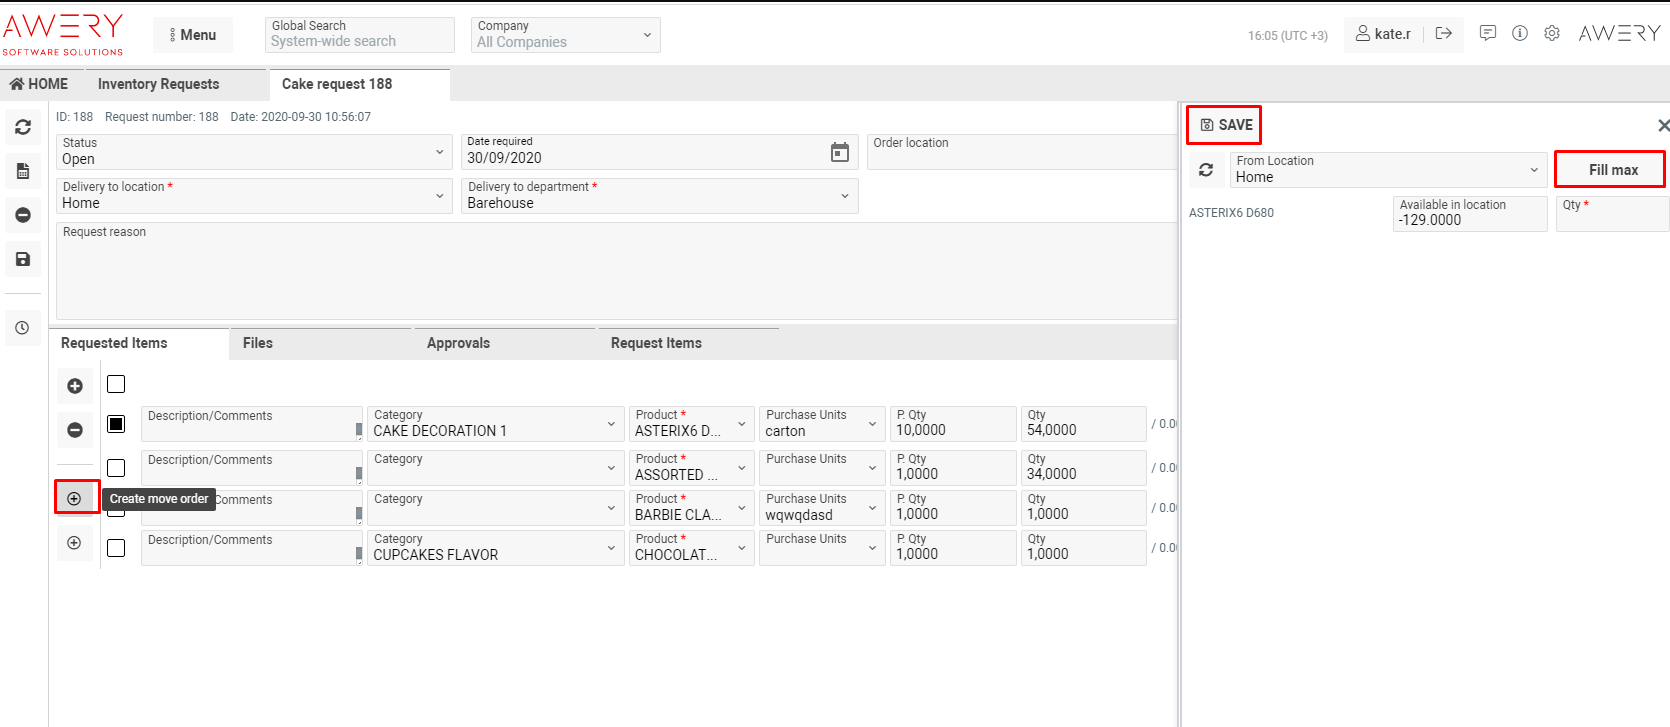Click the add row plus icon

pos(75,386)
